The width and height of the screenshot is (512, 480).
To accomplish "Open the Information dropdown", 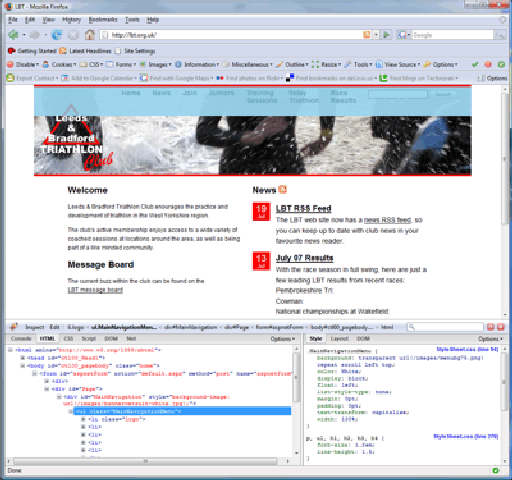I will click(x=197, y=64).
